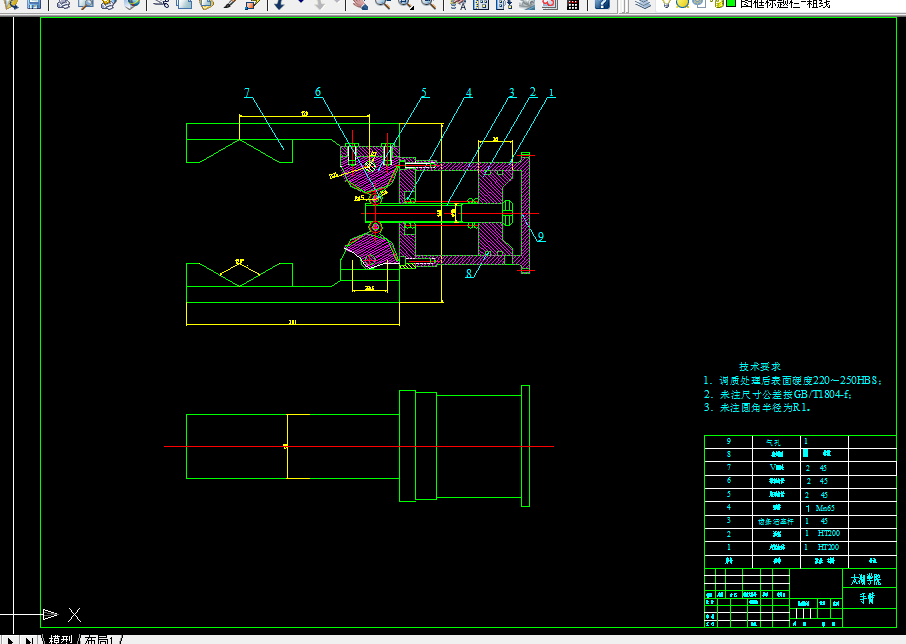Screen dimensions: 906x644
Task: Save the drawing with the floppy disk icon
Action: click(x=34, y=4)
